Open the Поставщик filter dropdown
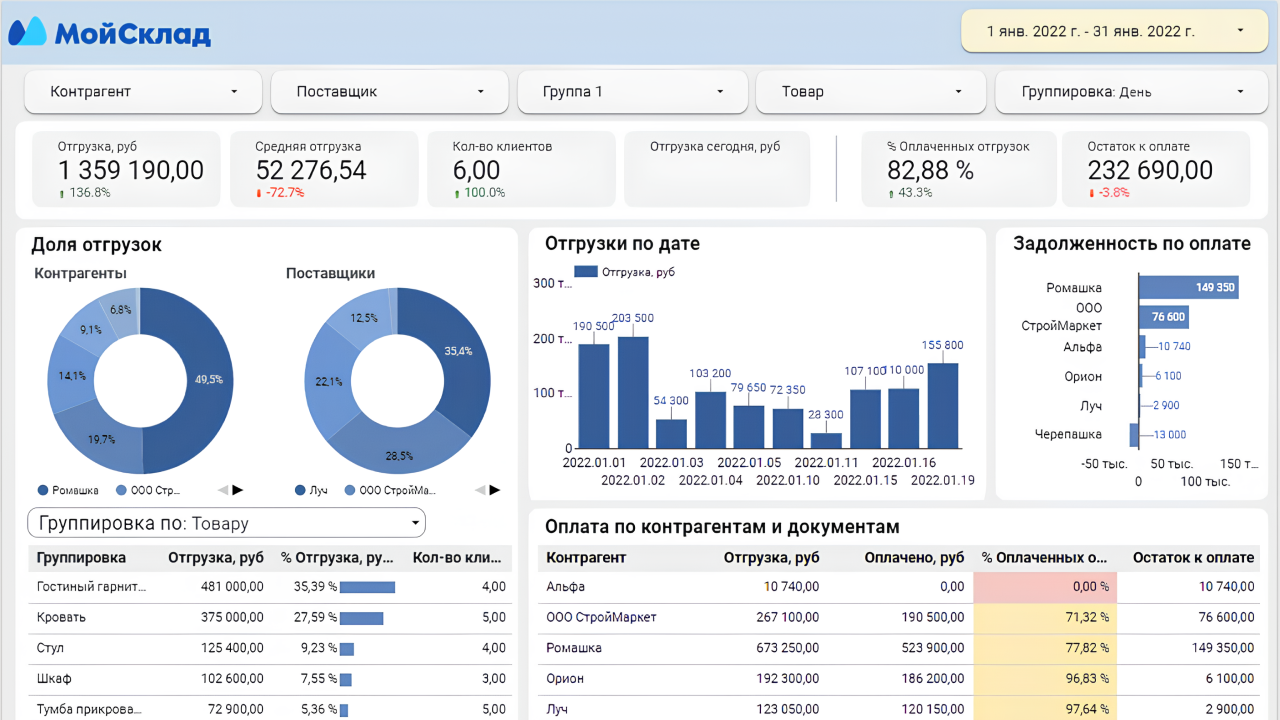1280x720 pixels. [x=390, y=91]
